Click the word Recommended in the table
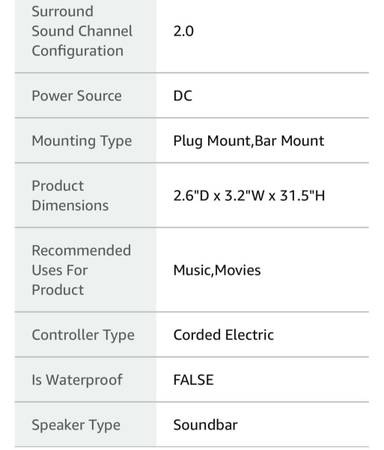 tap(81, 250)
